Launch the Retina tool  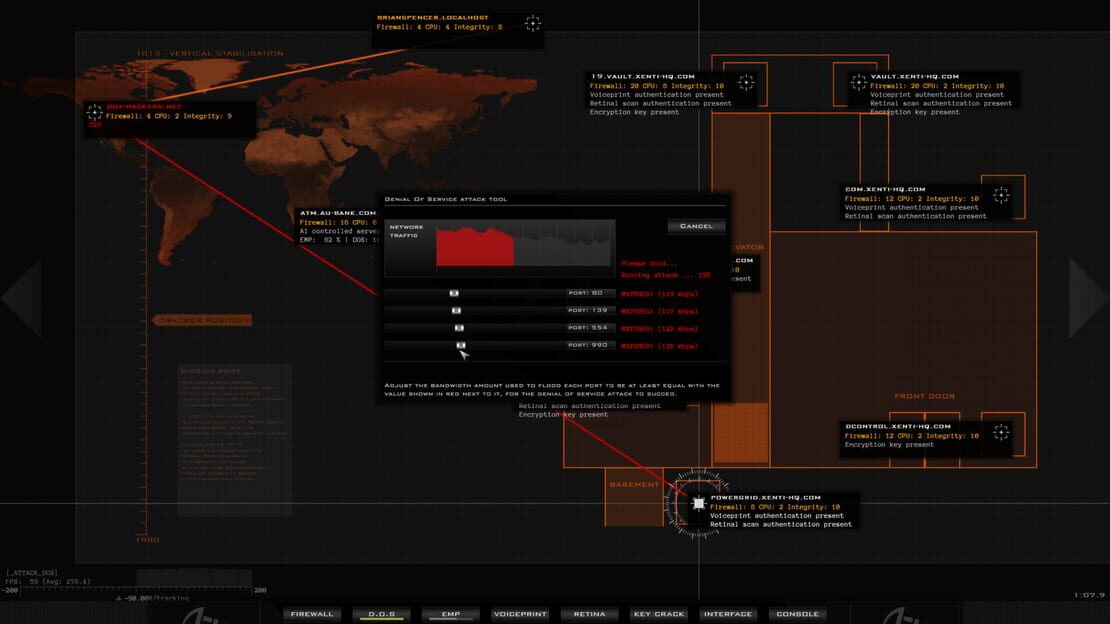590,614
